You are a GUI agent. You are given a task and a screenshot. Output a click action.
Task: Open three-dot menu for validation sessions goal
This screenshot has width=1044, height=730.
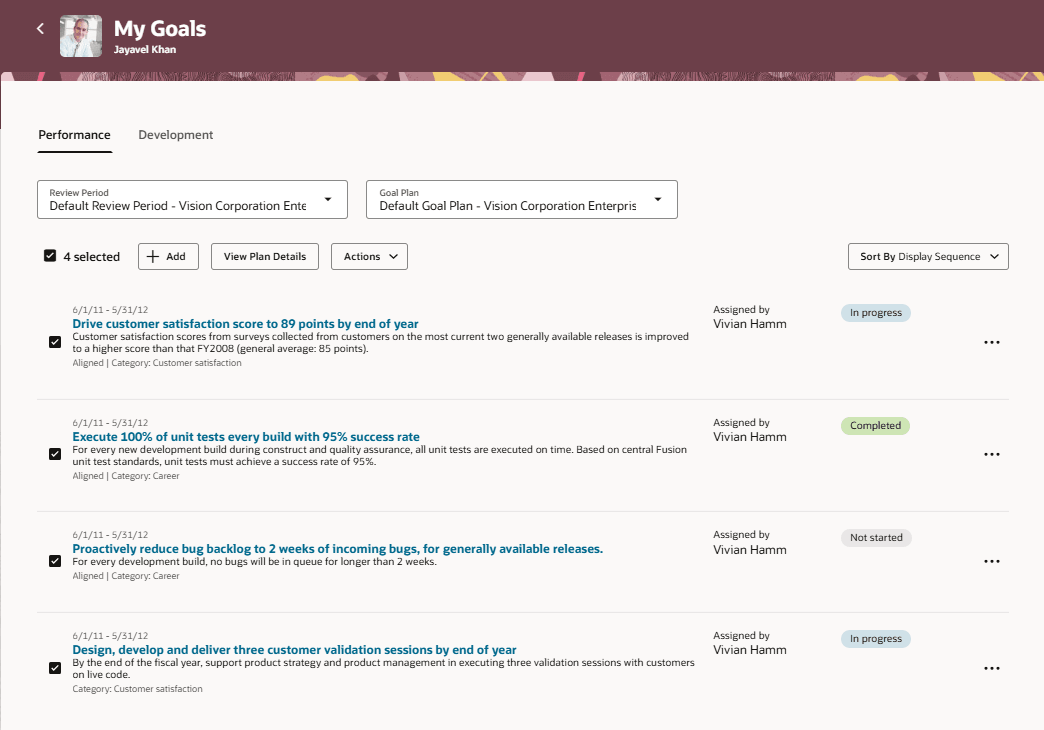coord(992,668)
